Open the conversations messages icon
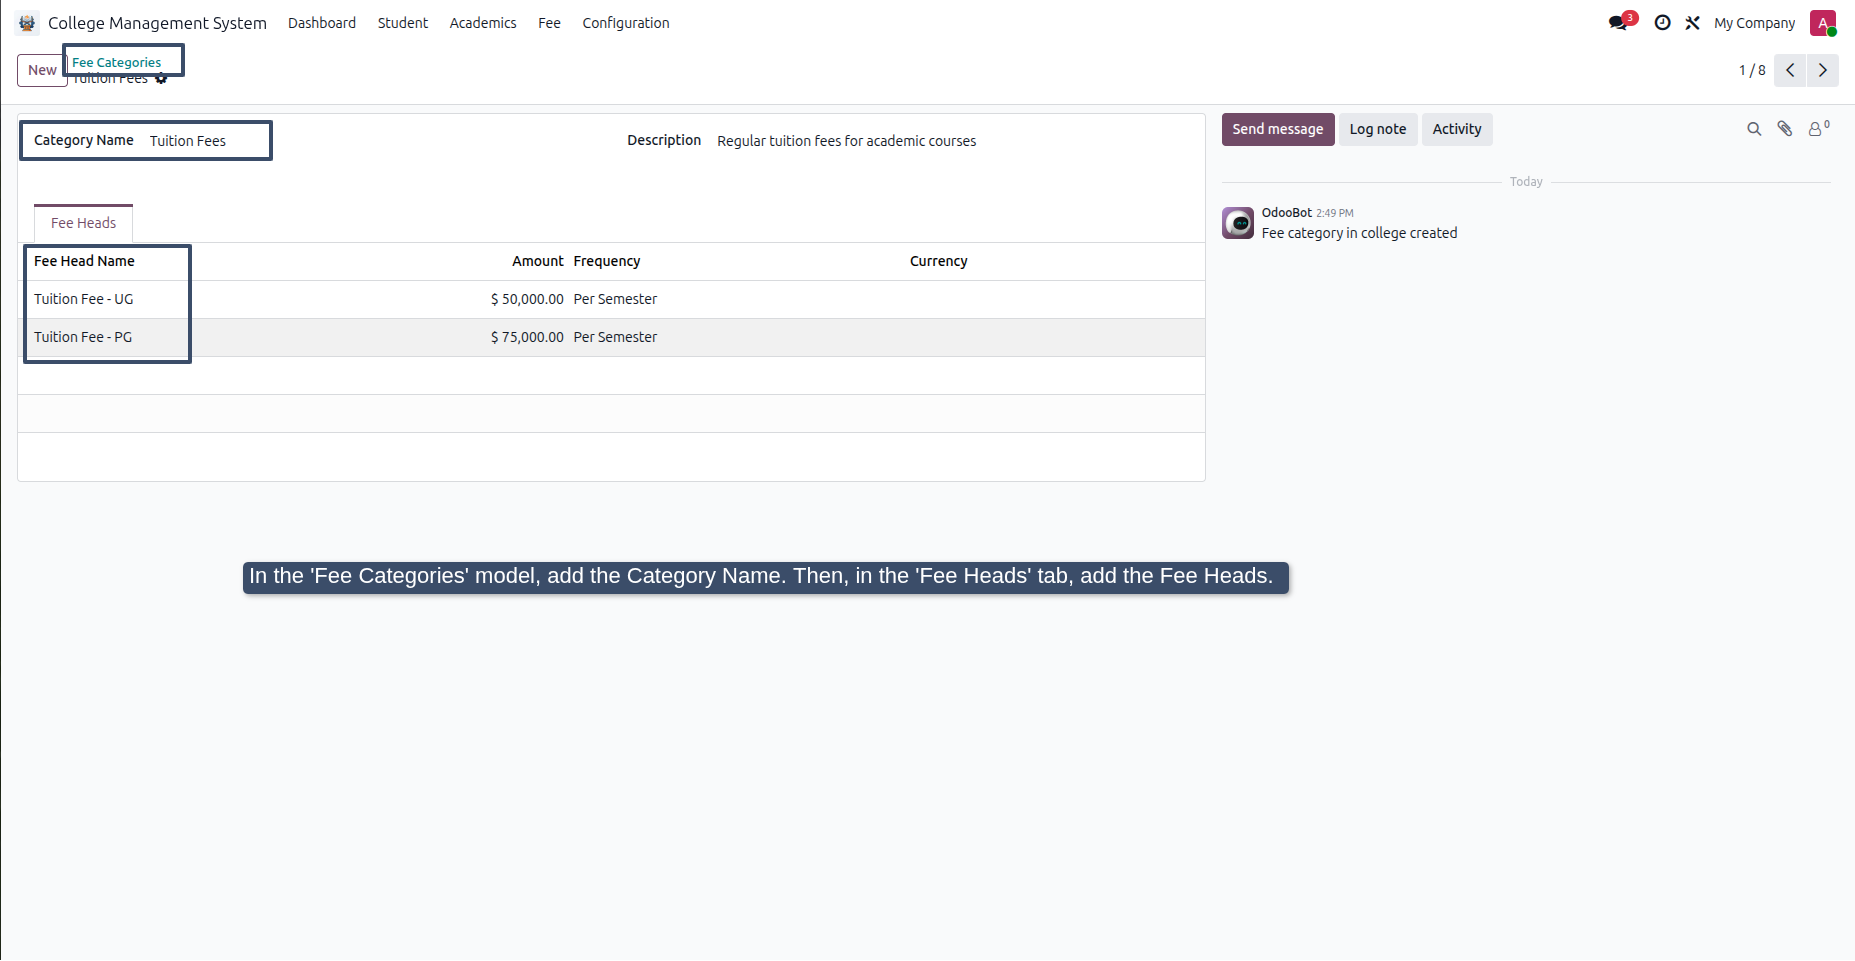 tap(1619, 22)
